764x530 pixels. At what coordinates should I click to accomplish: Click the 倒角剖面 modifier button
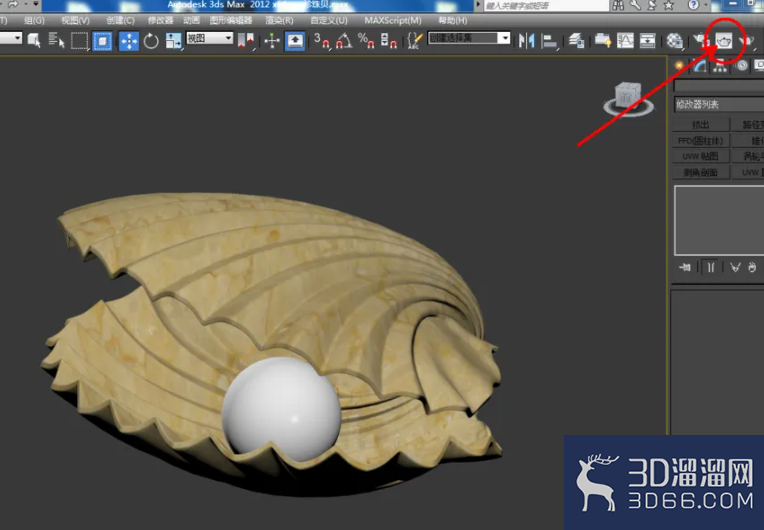pos(701,172)
